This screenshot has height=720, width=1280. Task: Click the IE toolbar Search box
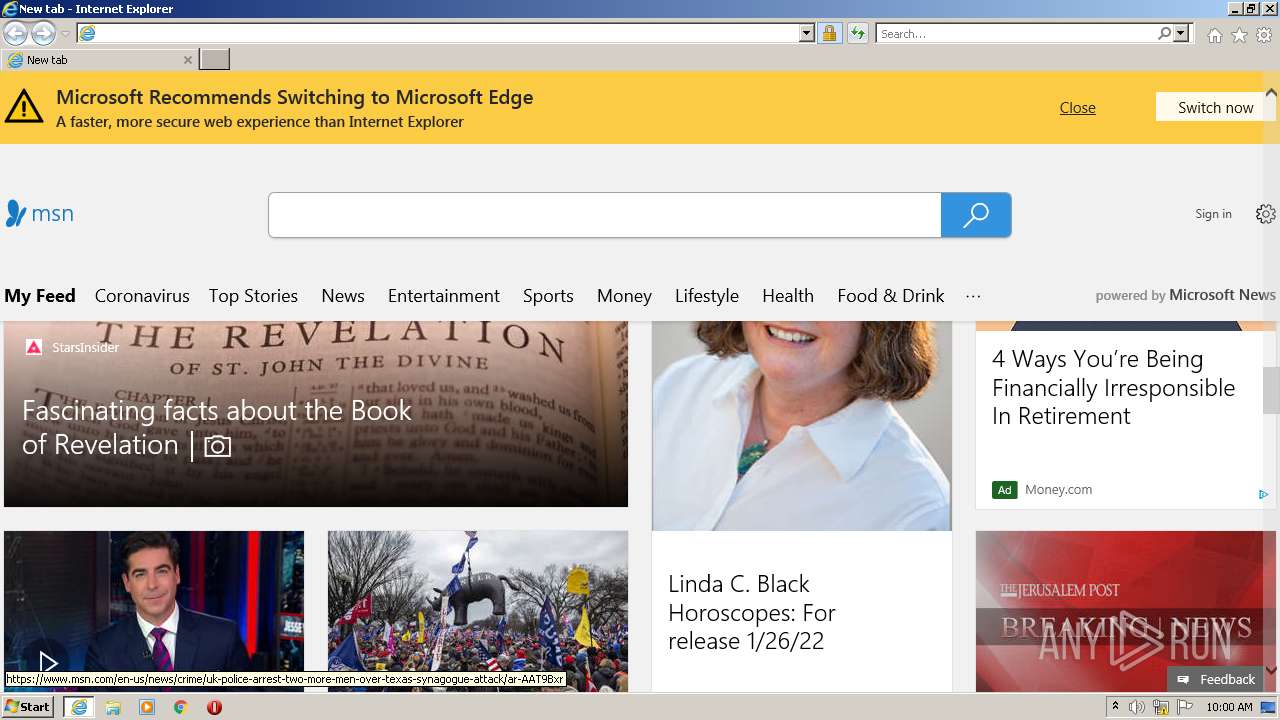pyautogui.click(x=1016, y=33)
